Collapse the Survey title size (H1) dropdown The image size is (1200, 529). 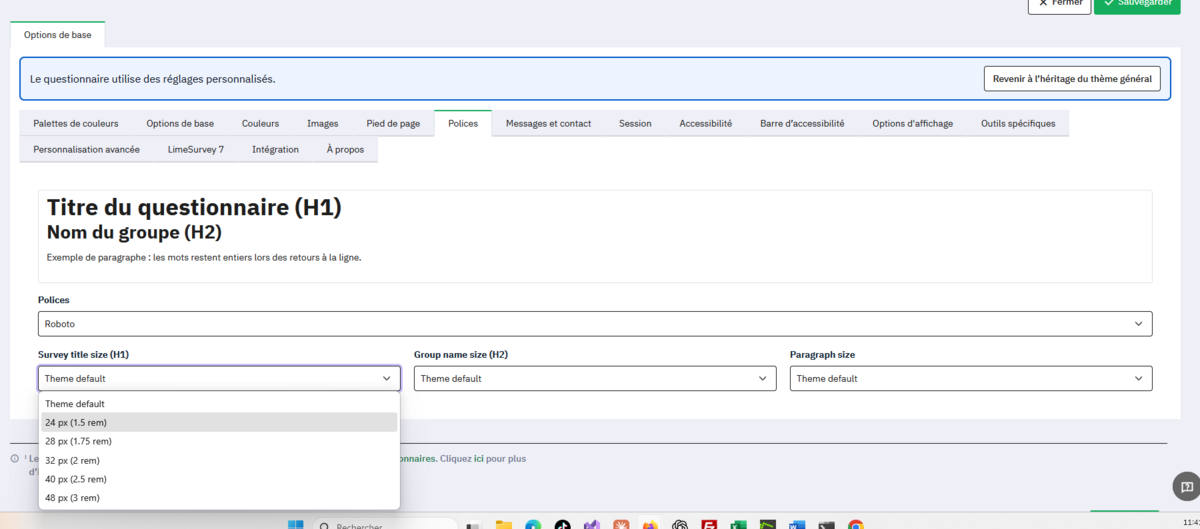[x=219, y=378]
